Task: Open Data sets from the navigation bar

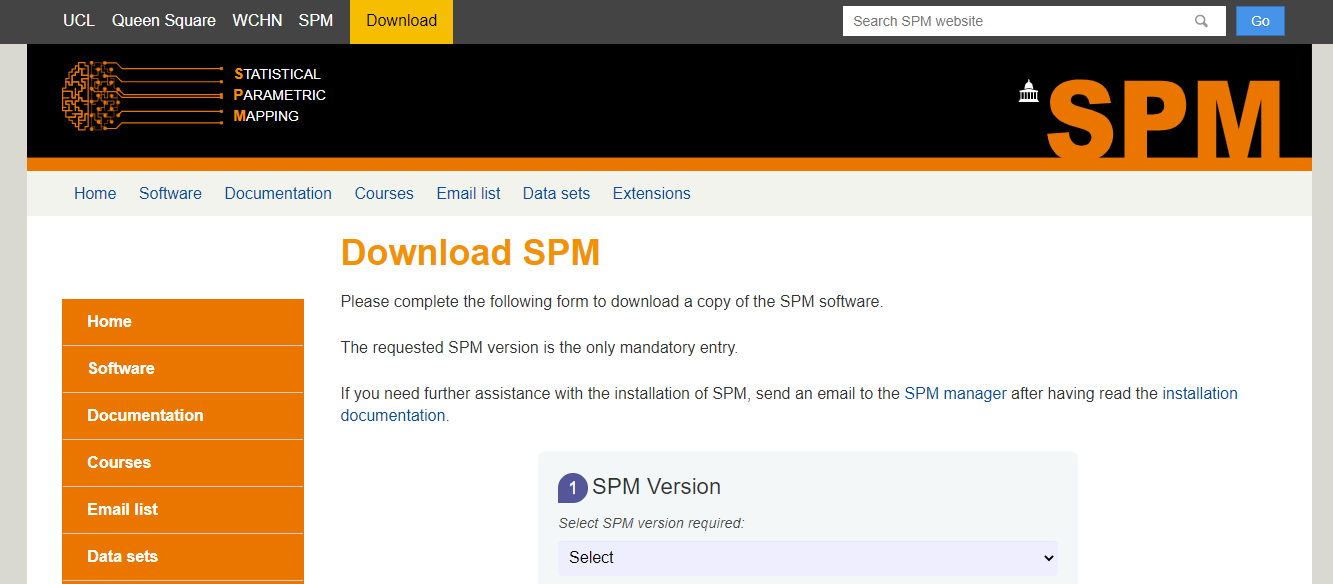Action: click(556, 193)
